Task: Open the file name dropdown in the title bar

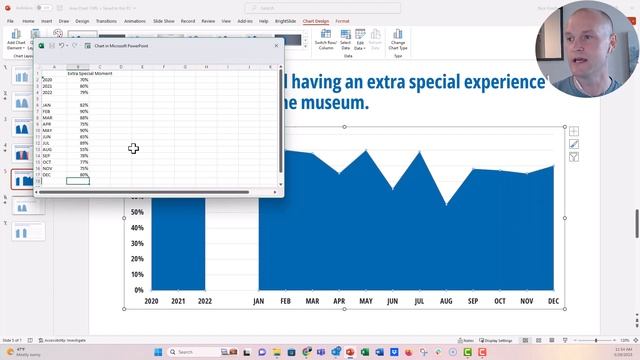Action: [134, 8]
